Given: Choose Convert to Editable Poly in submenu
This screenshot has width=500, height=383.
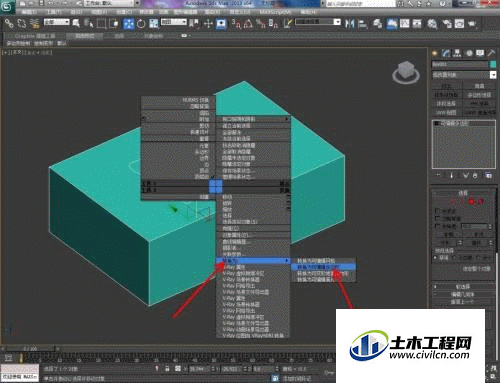Looking at the screenshot, I should pyautogui.click(x=323, y=267).
